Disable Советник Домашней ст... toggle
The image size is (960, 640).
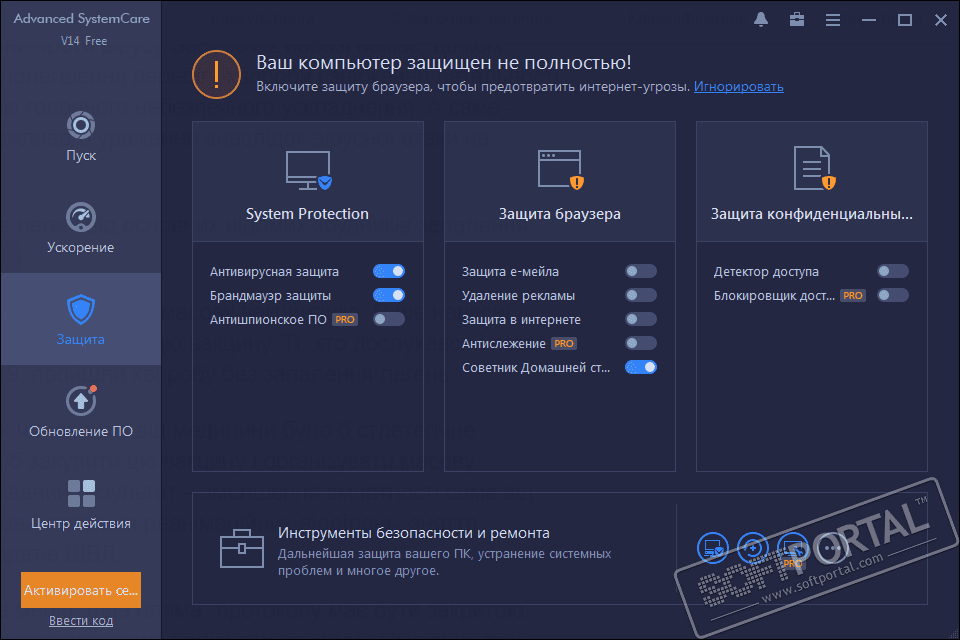pos(641,367)
